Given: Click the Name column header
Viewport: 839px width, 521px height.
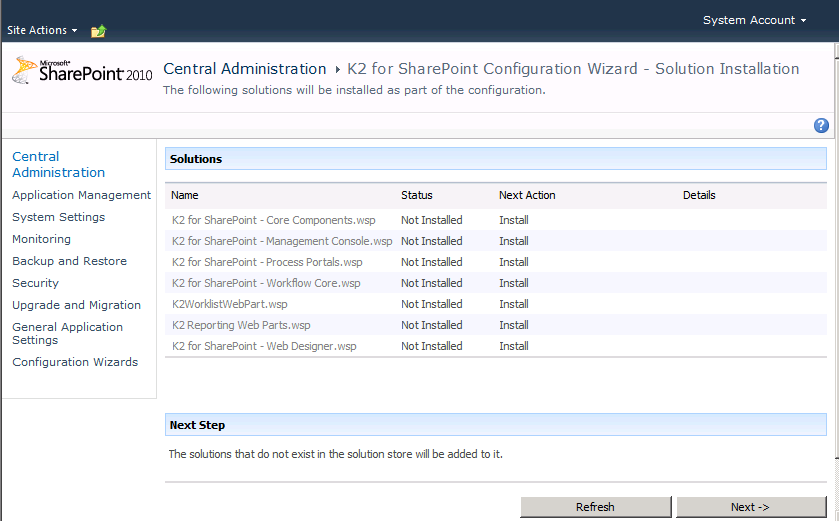Looking at the screenshot, I should pyautogui.click(x=185, y=195).
